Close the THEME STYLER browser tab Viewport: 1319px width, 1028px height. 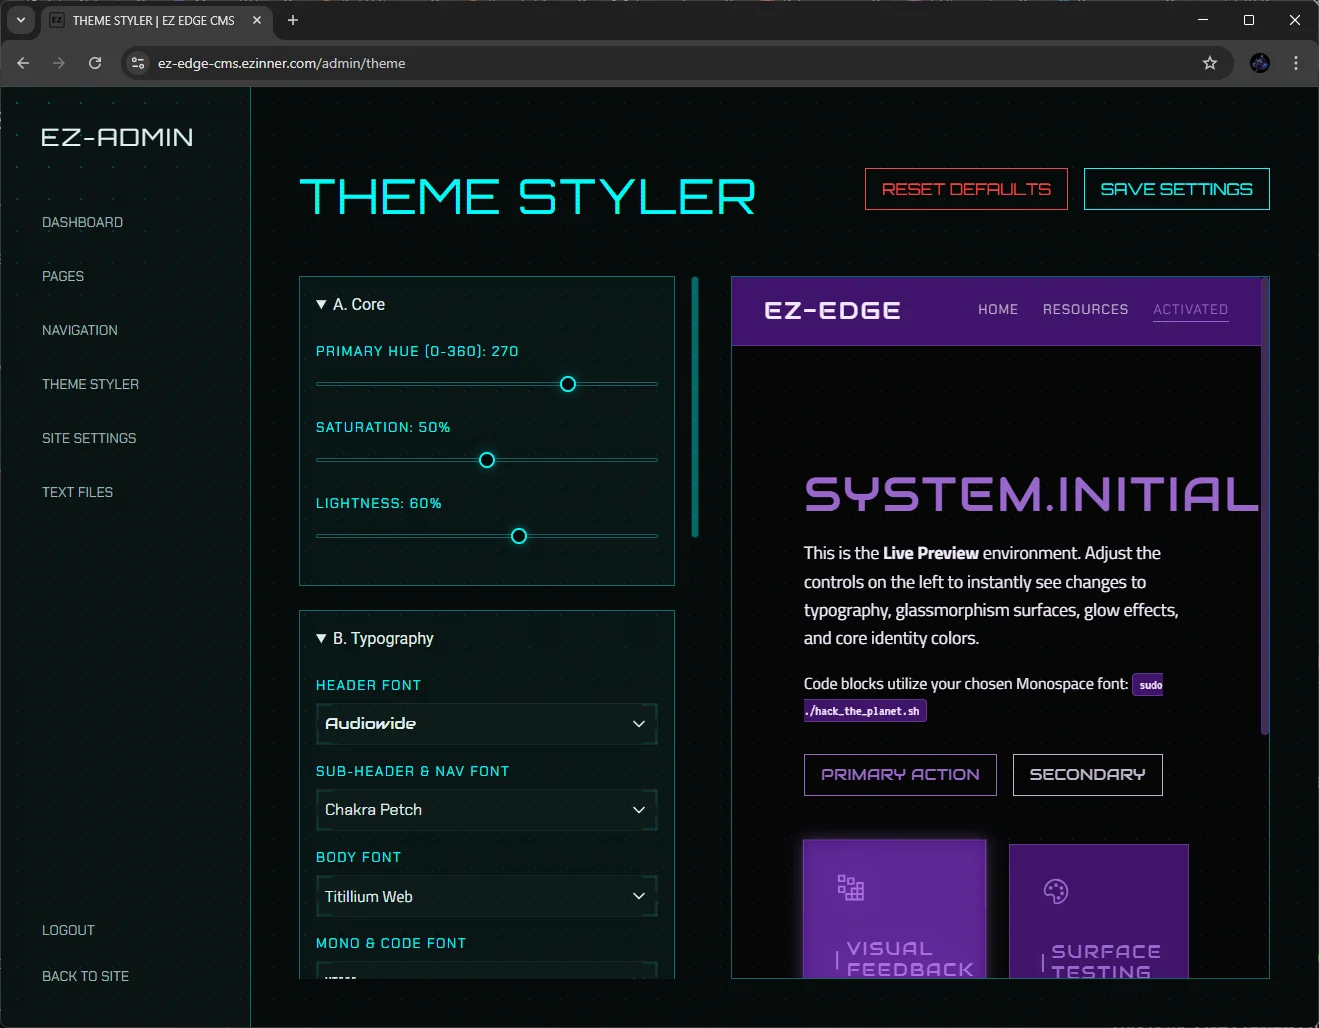point(257,20)
